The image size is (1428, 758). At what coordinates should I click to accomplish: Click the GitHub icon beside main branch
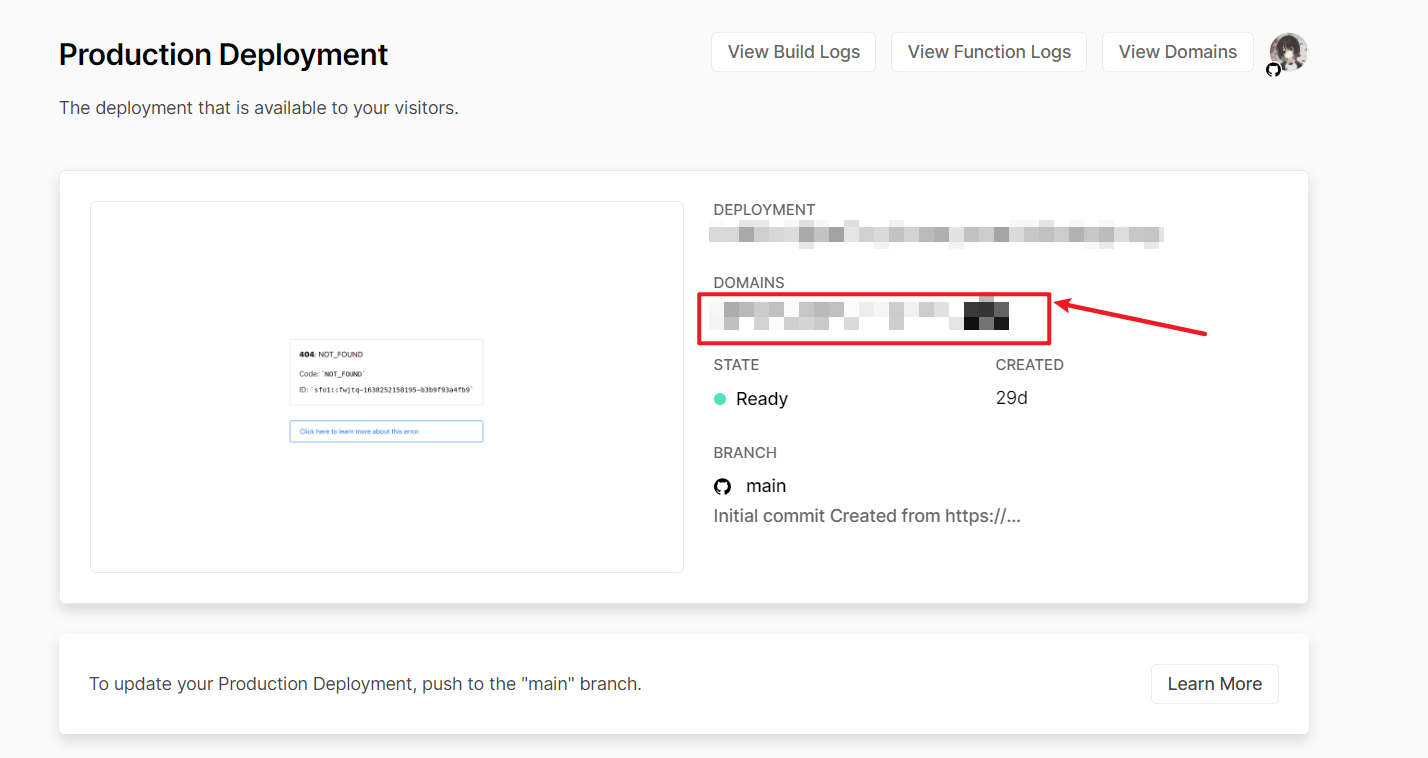coord(722,486)
